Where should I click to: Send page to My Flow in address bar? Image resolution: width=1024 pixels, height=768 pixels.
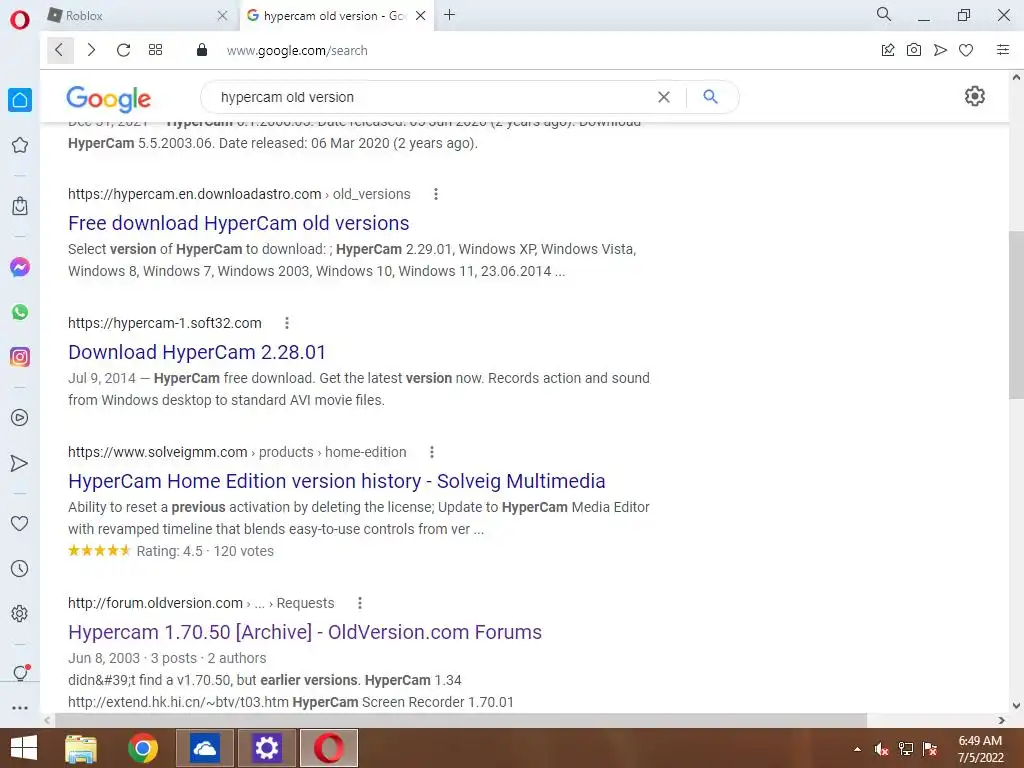[x=940, y=50]
